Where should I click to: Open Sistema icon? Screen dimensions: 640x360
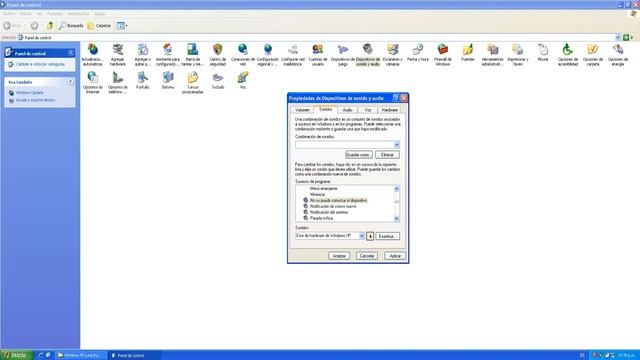[x=167, y=80]
